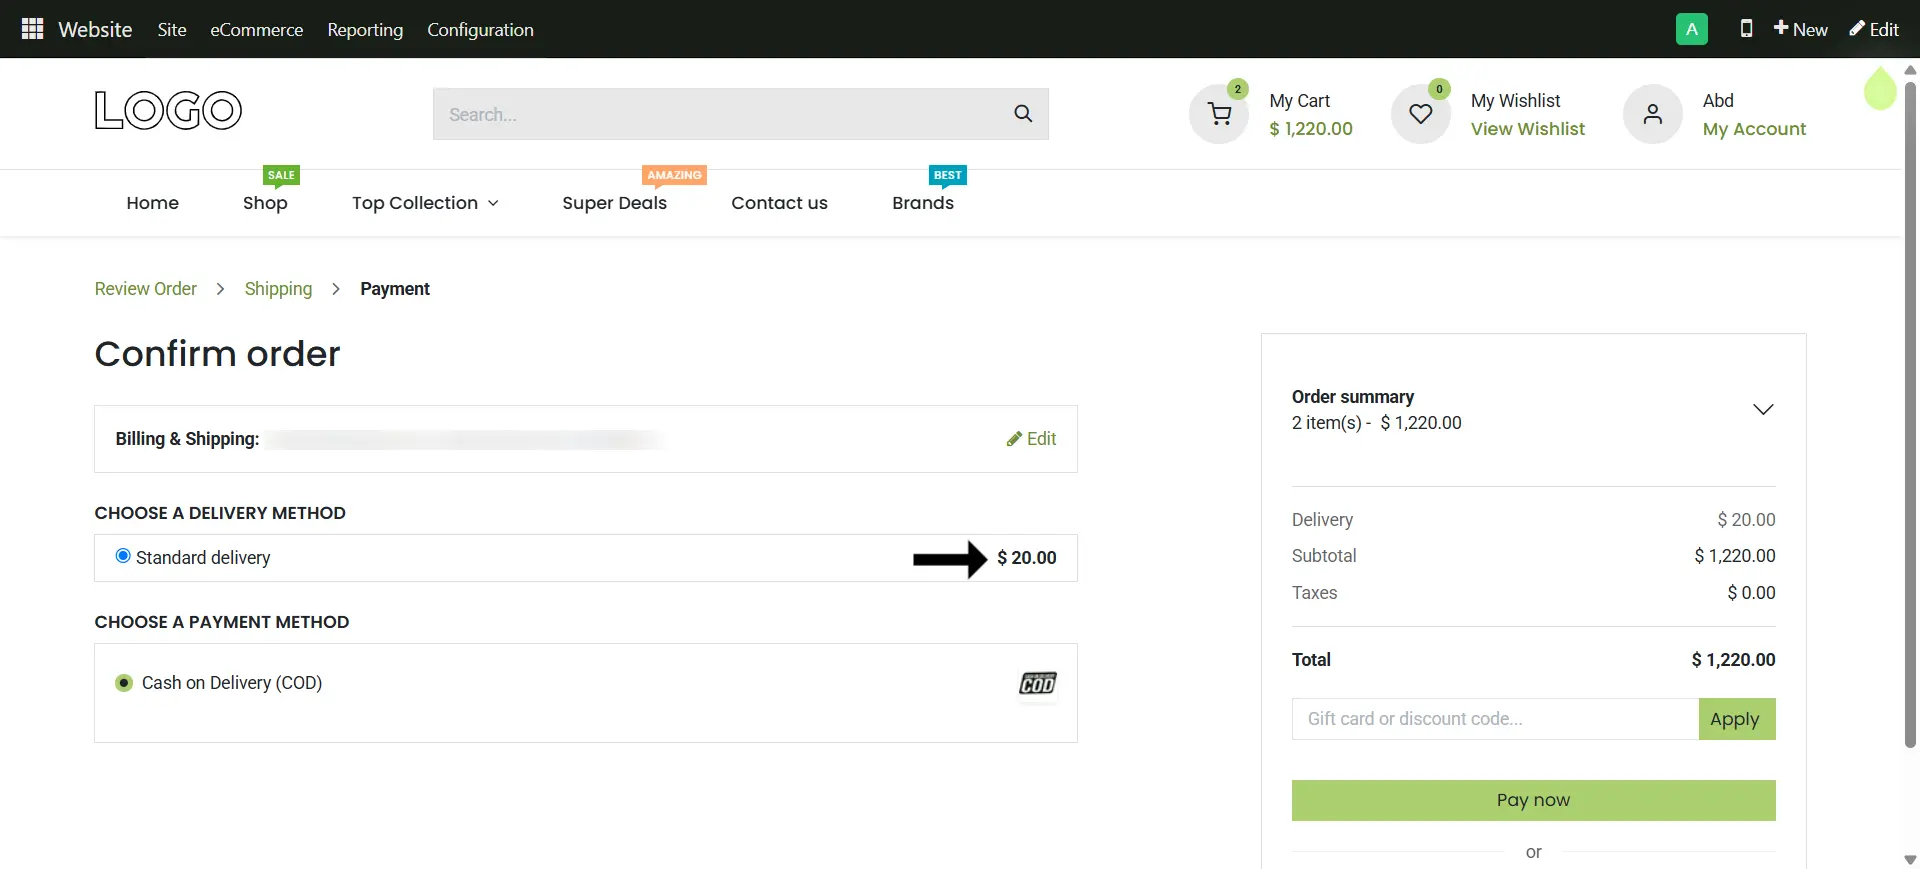The image size is (1920, 869).
Task: Select Standard delivery radio button
Action: tap(123, 556)
